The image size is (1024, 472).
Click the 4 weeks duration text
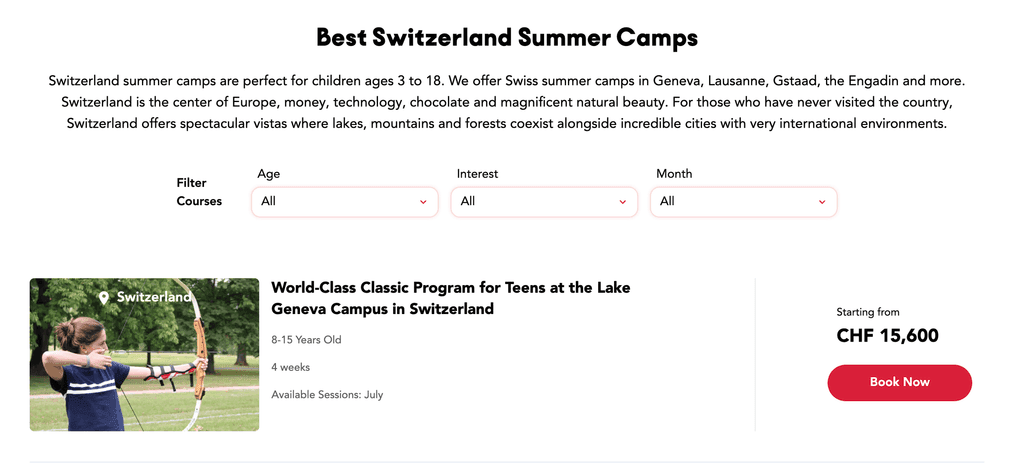click(x=290, y=367)
